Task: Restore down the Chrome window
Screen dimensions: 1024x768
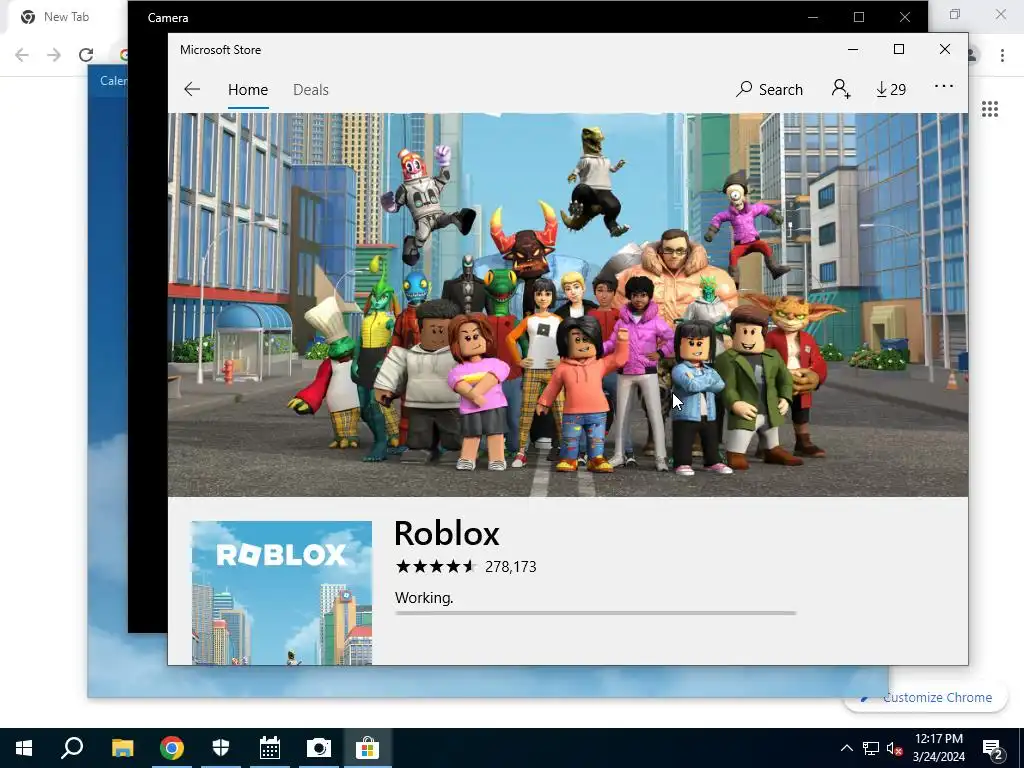Action: click(955, 14)
